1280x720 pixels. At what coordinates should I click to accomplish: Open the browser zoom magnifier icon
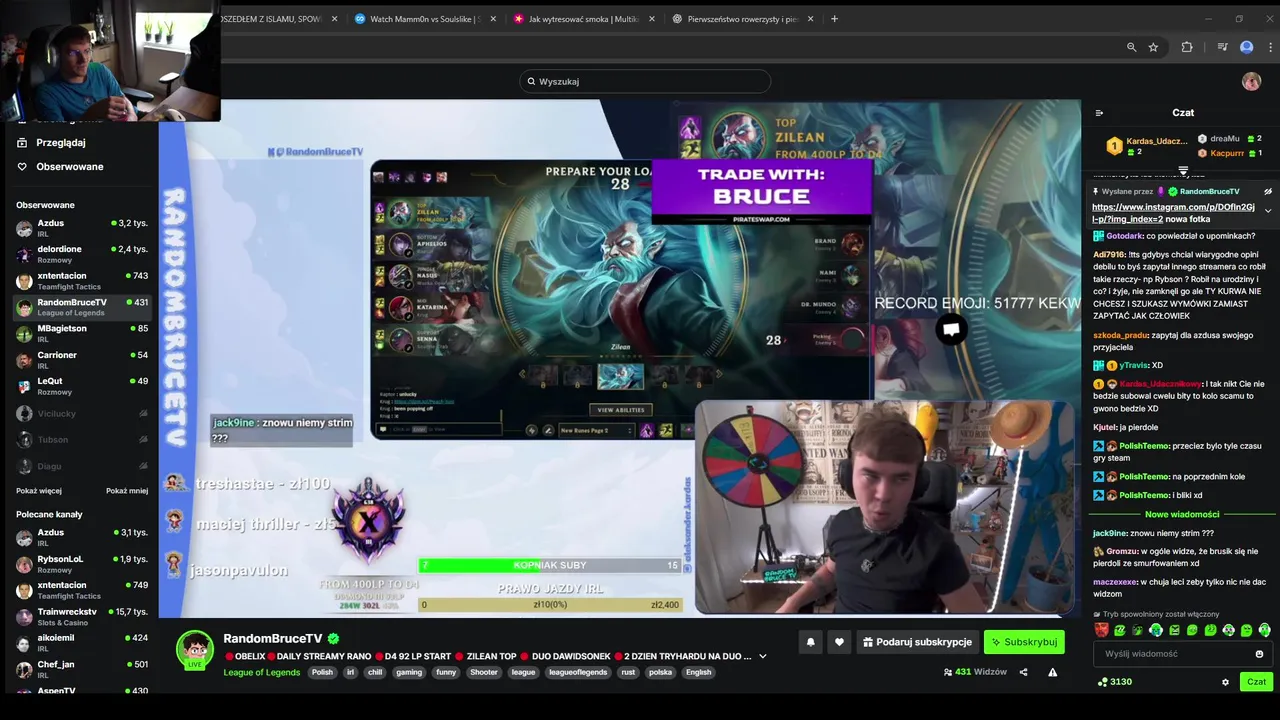point(1131,47)
